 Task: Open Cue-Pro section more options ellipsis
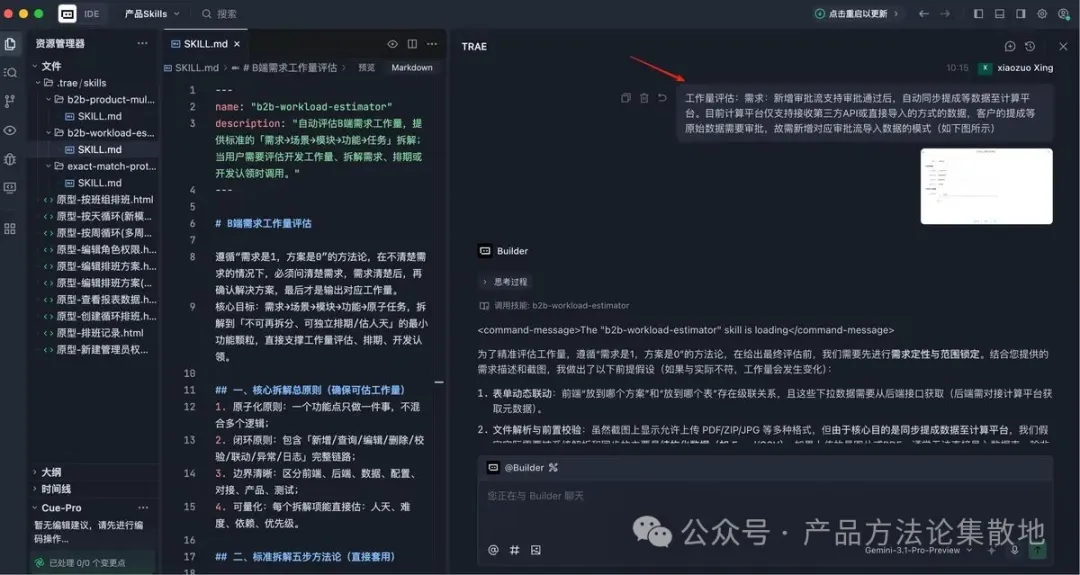click(143, 508)
